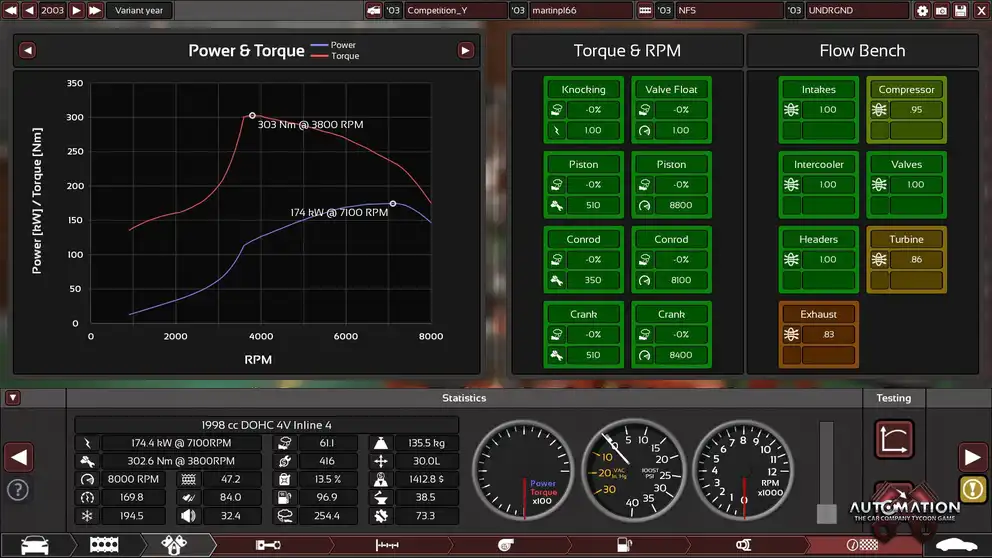Open the exhaust section tab icon
This screenshot has height=558, width=992.
coord(743,545)
